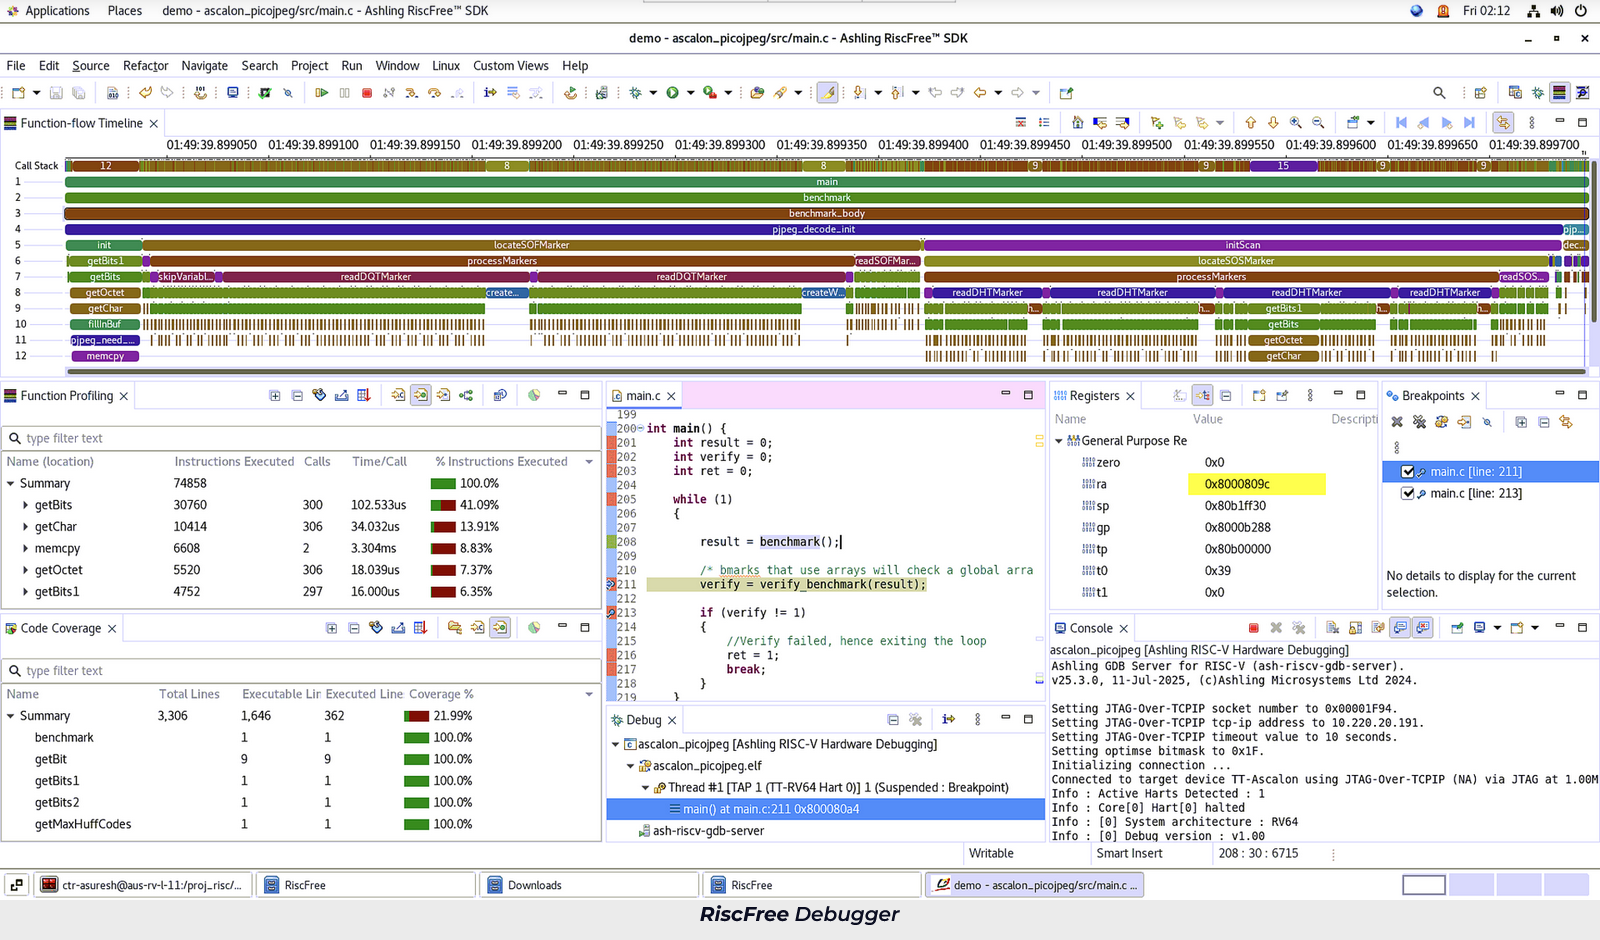This screenshot has height=940, width=1600.
Task: Enable Skip All Breakpoints
Action: [1488, 422]
